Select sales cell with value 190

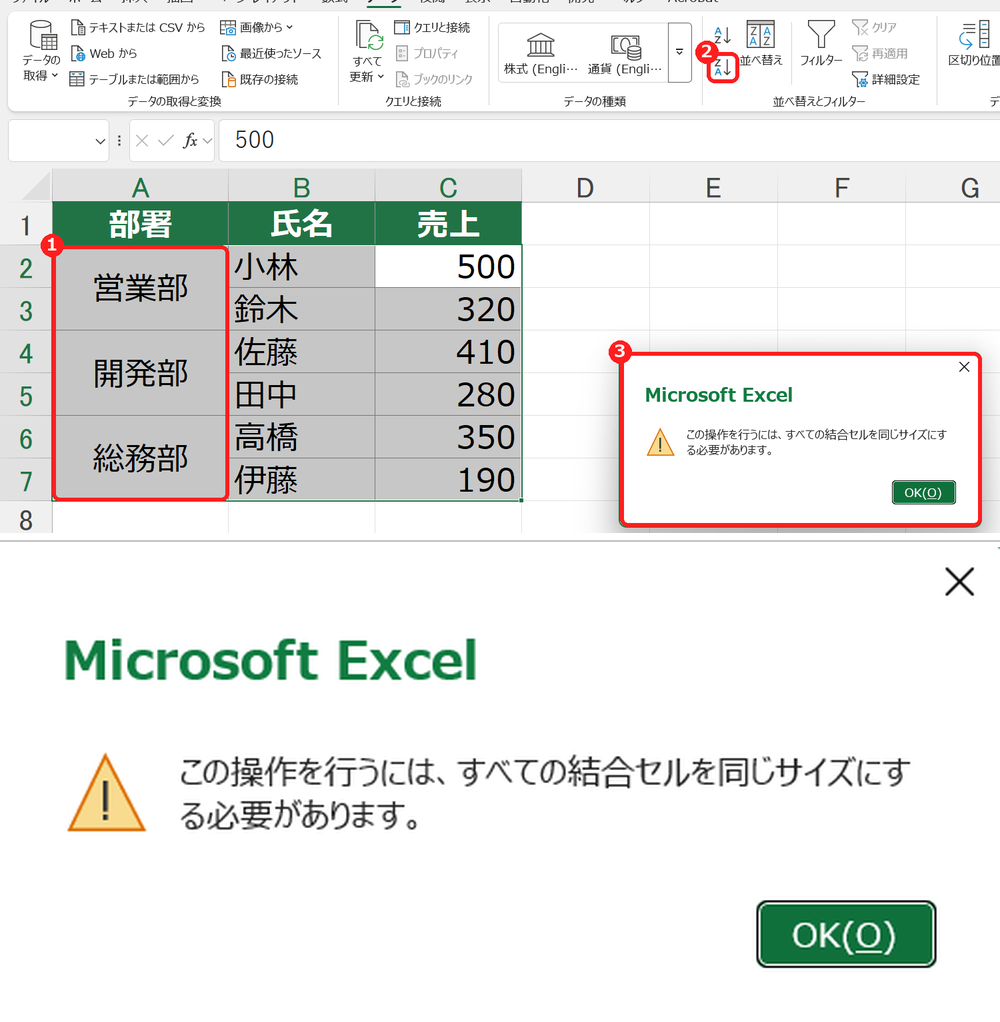[x=448, y=479]
